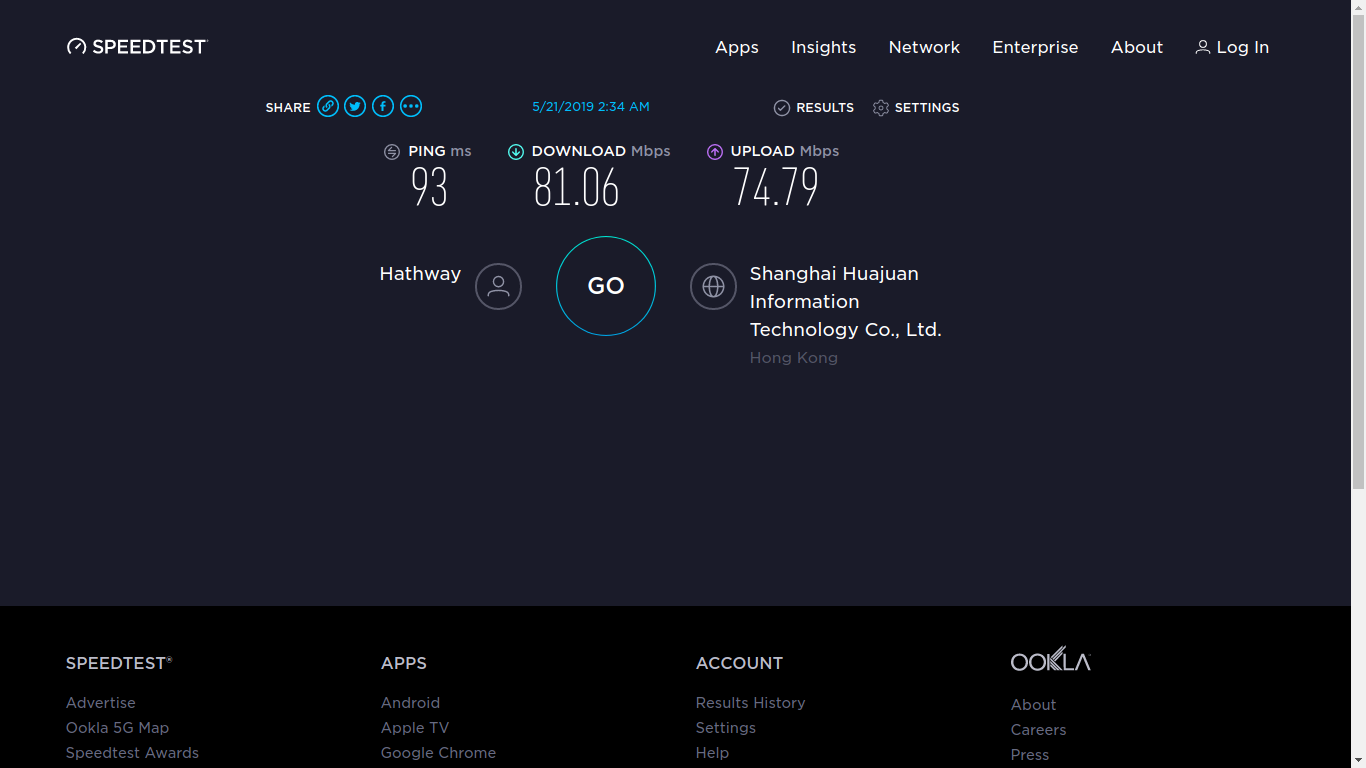The width and height of the screenshot is (1366, 768).
Task: Open the Ookla 5G Map link
Action: click(117, 728)
